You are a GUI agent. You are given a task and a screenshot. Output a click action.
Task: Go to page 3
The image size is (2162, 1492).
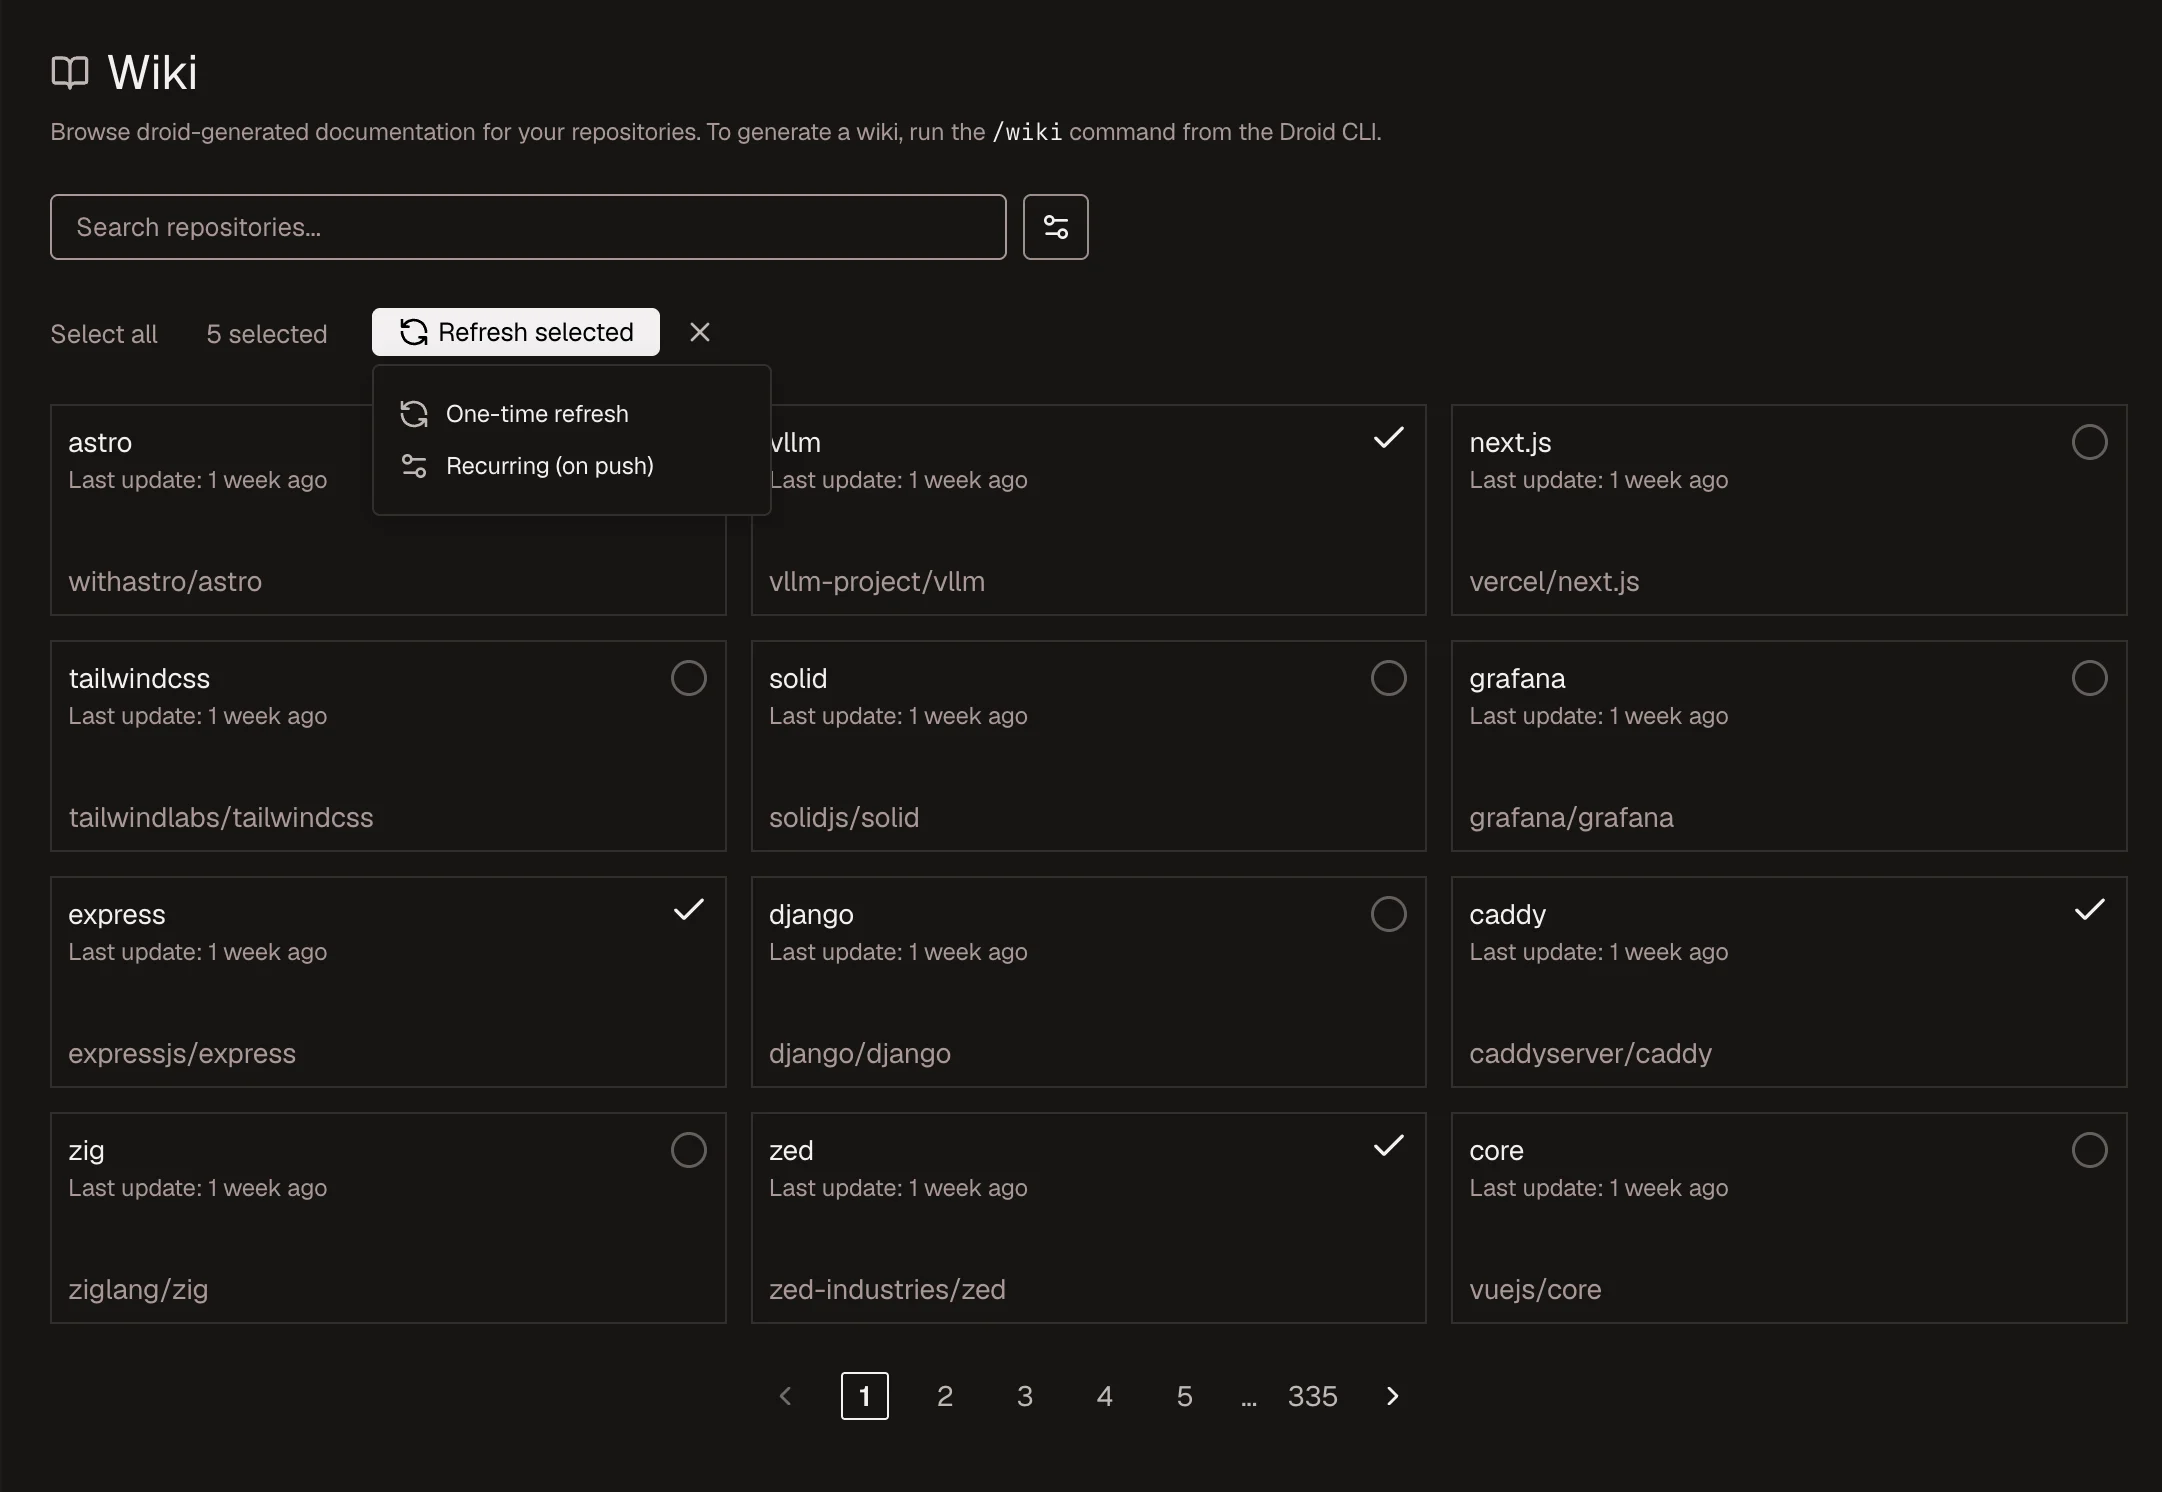tap(1024, 1396)
